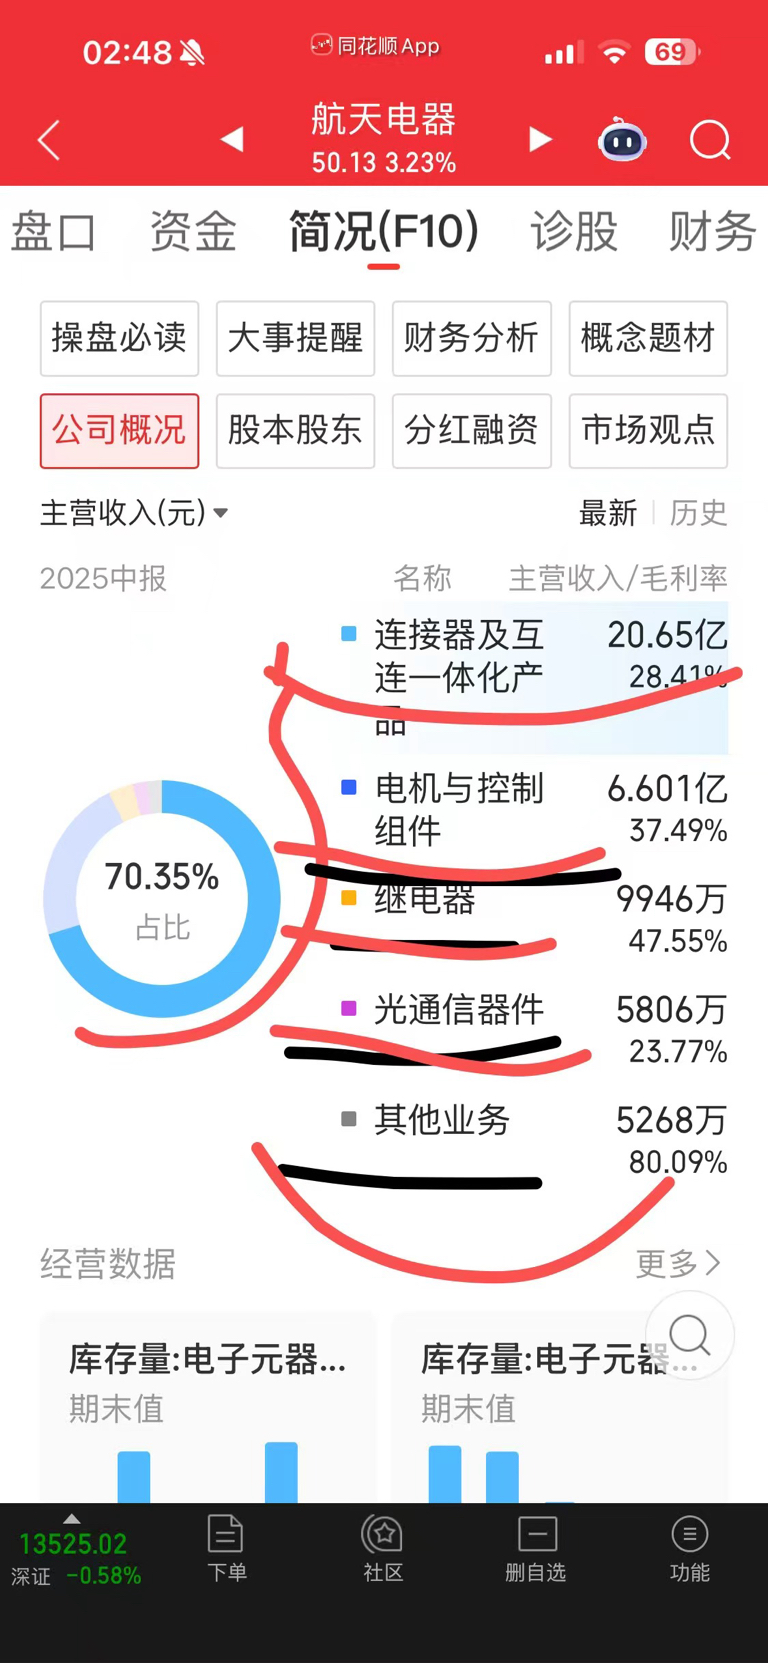This screenshot has width=768, height=1663.
Task: Open search with the magnifier in header
Action: [711, 140]
